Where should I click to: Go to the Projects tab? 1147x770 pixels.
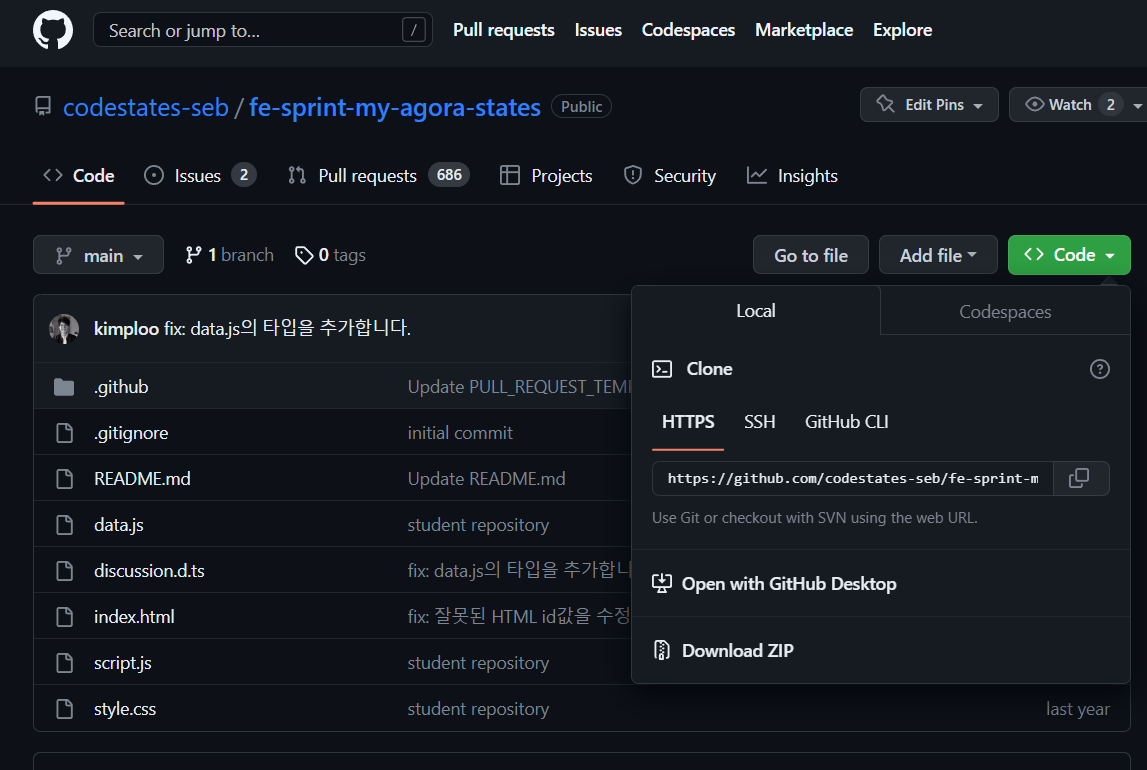546,175
